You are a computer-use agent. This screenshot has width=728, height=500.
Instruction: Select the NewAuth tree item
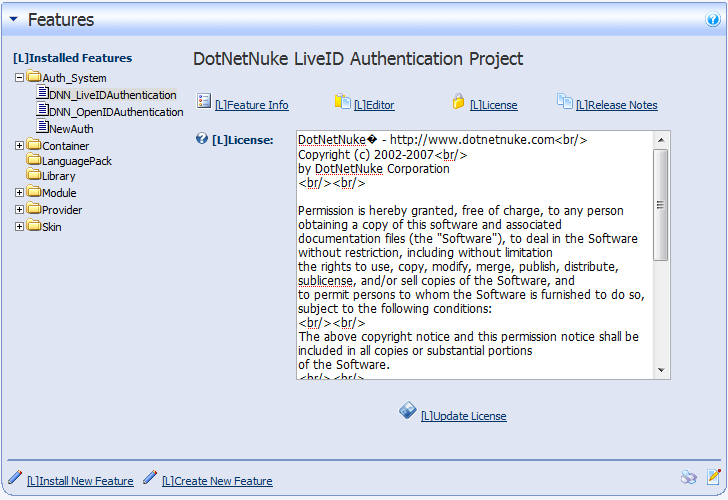pos(71,129)
